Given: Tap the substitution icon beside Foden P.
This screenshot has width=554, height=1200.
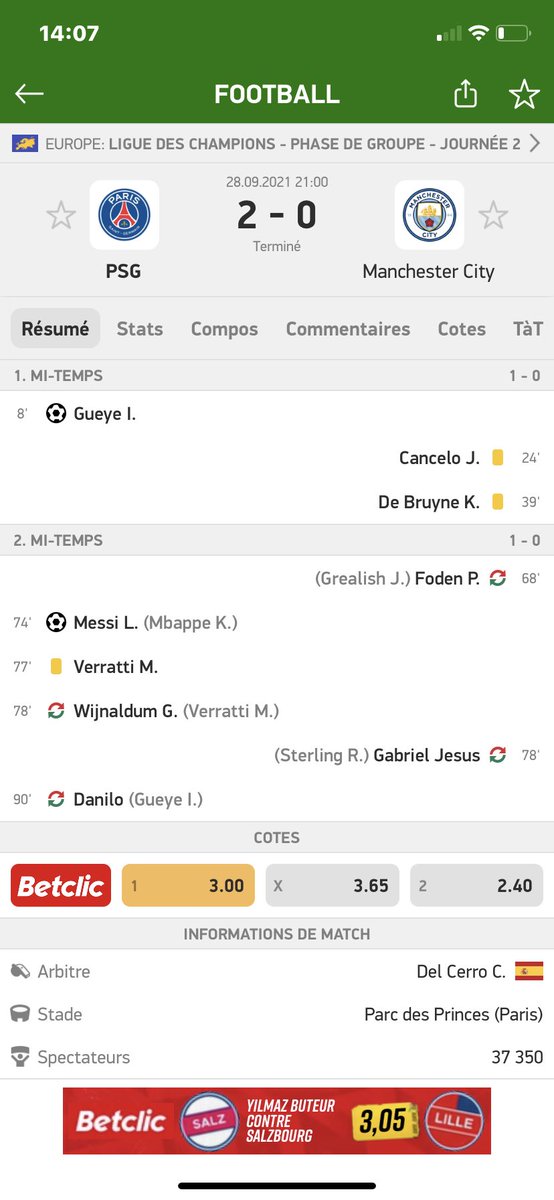Looking at the screenshot, I should 497,578.
